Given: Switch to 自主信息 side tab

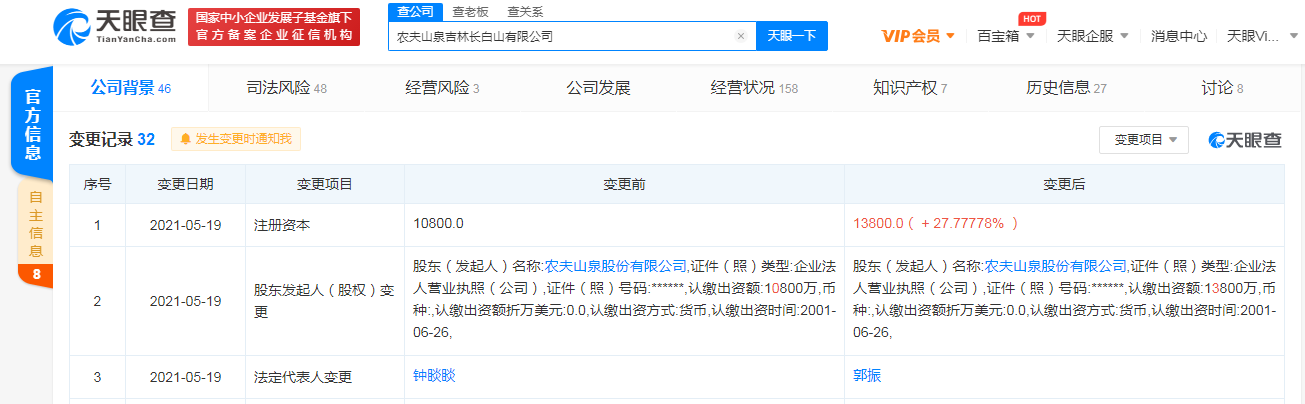Looking at the screenshot, I should pyautogui.click(x=35, y=223).
